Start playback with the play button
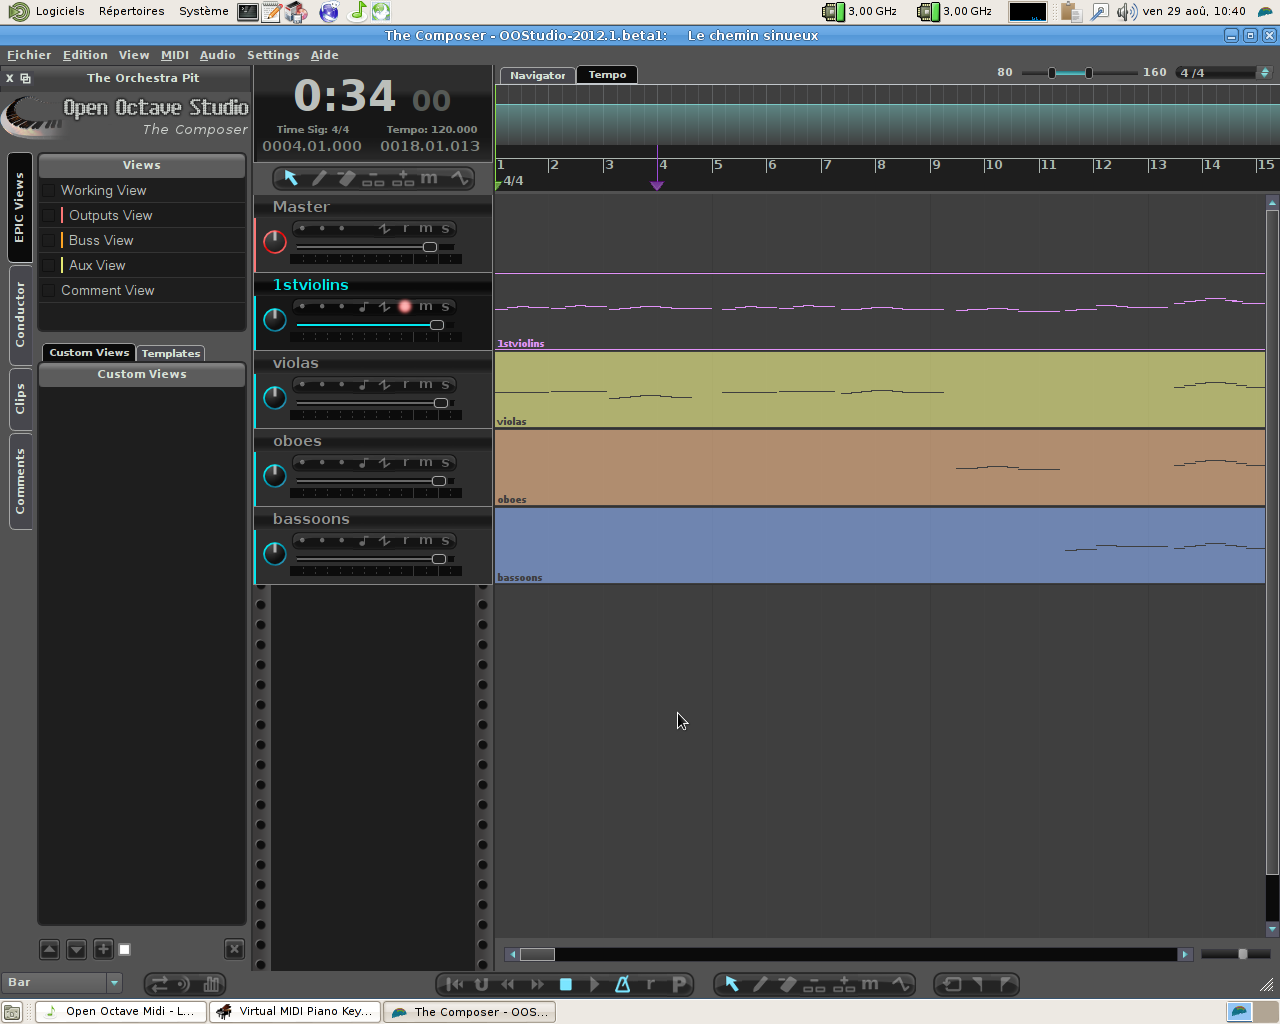1280x1024 pixels. [x=594, y=984]
